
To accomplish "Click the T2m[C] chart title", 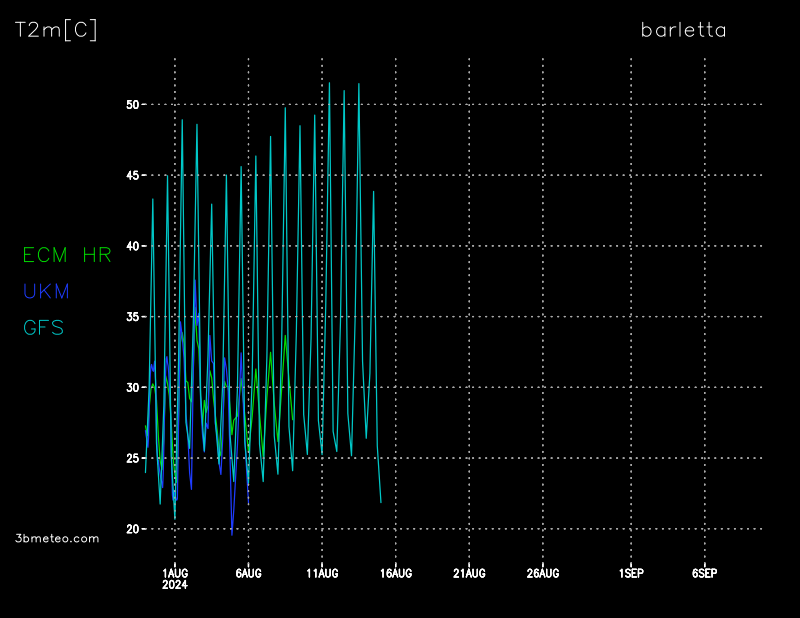I will pyautogui.click(x=56, y=30).
